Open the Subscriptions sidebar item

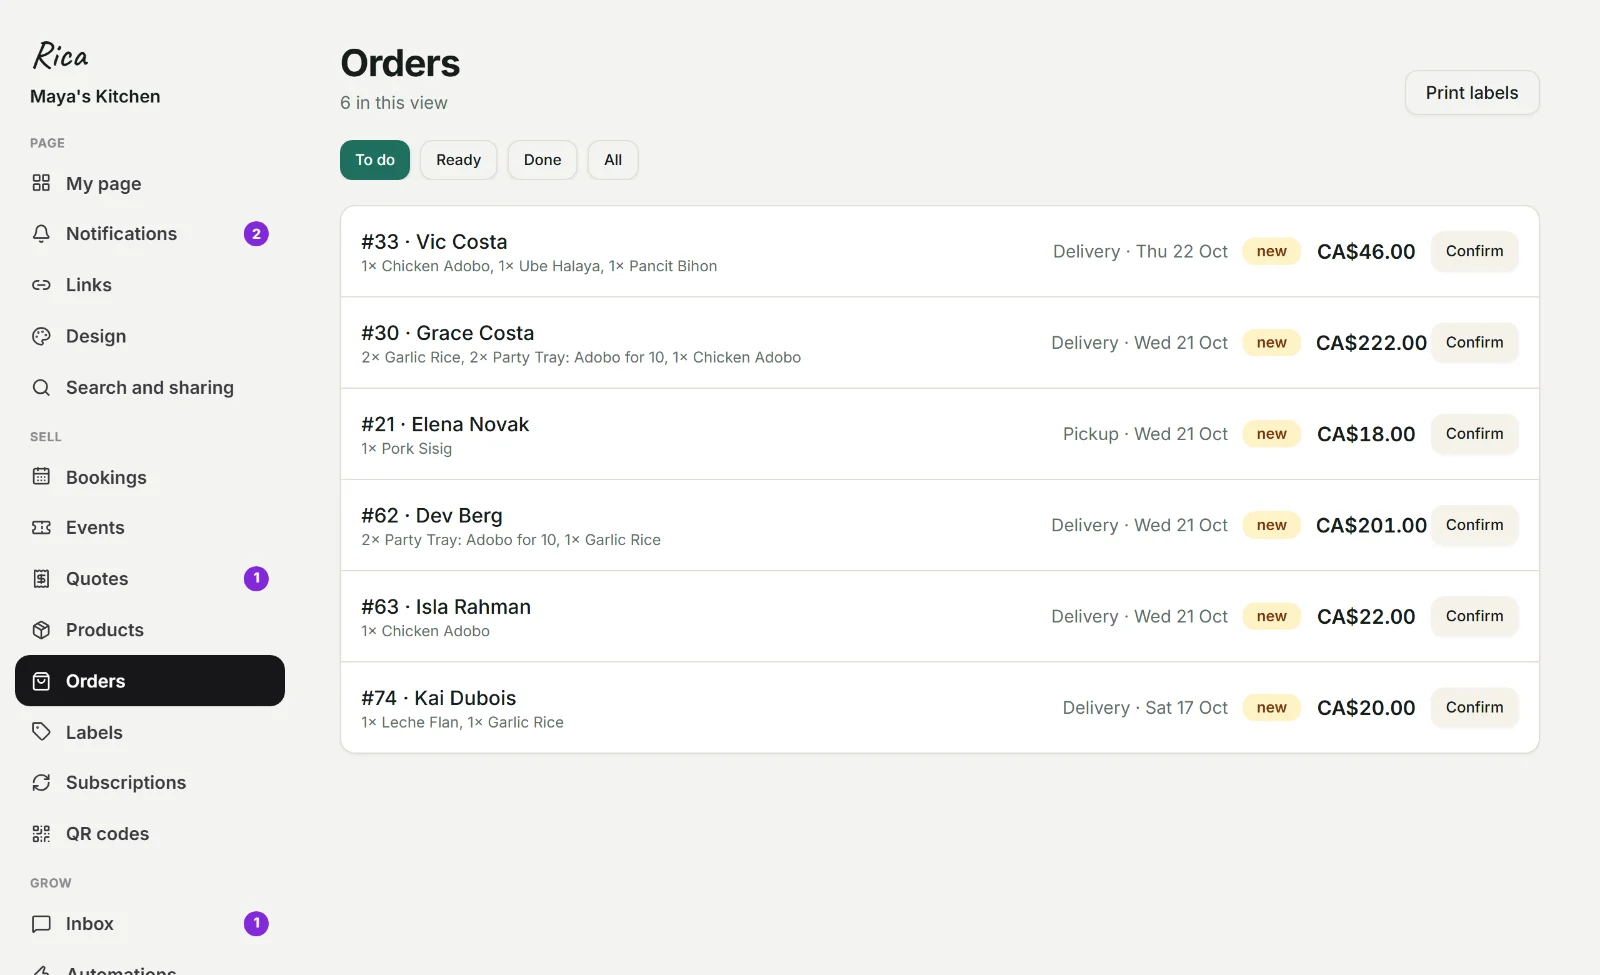click(x=150, y=782)
